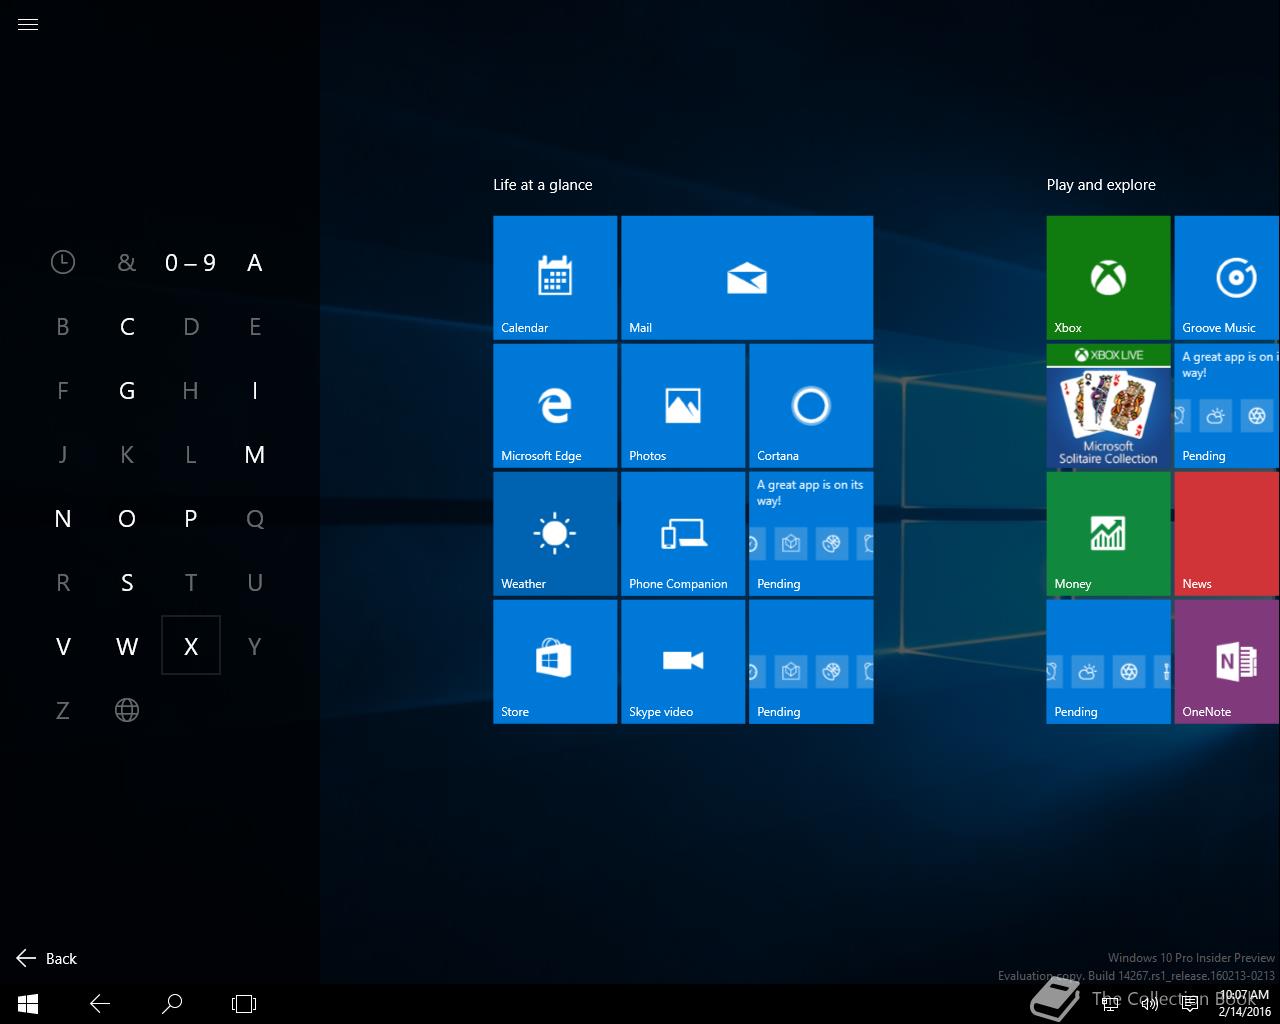Open taskbar search magnifier
This screenshot has height=1024, width=1280.
(x=172, y=1004)
